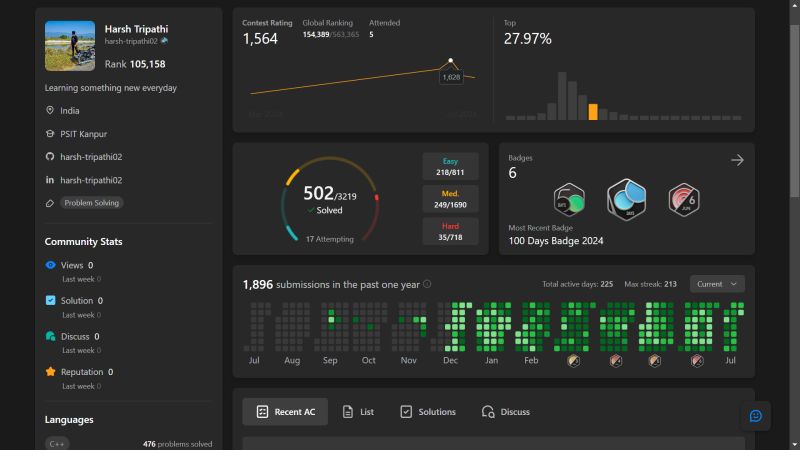
Task: Open all badges with the arrow
Action: click(x=737, y=160)
